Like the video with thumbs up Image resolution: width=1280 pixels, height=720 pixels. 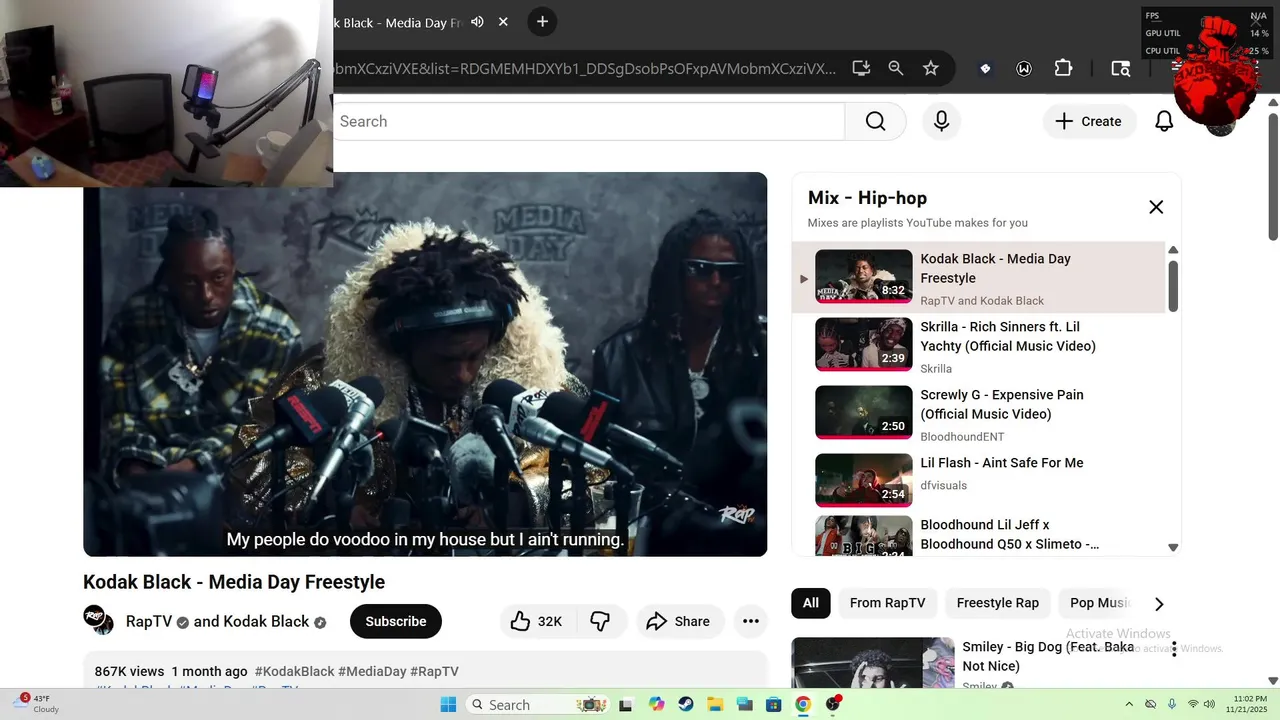(536, 621)
